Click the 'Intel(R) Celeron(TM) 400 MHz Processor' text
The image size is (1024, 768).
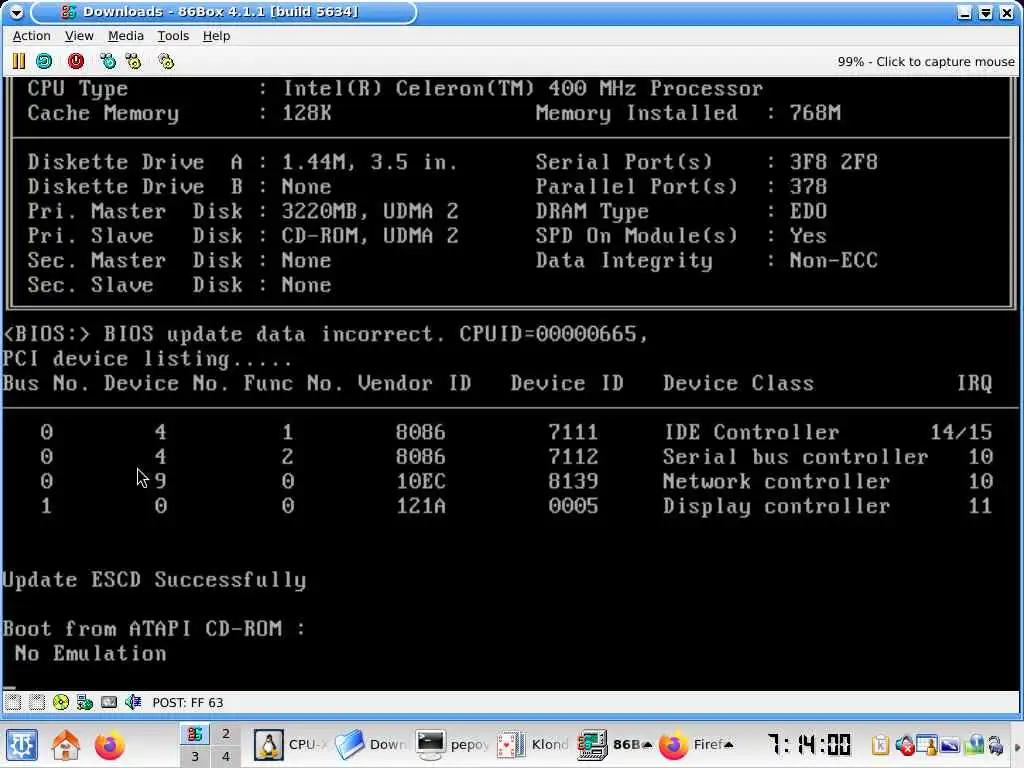[522, 88]
